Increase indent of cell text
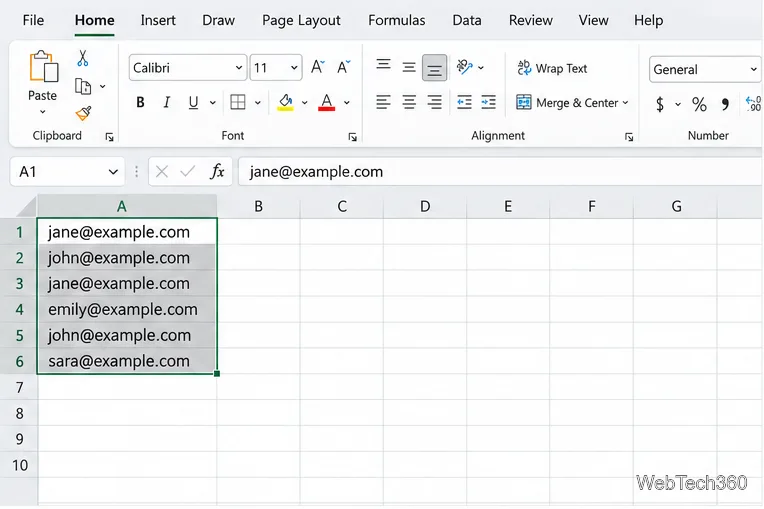 point(488,102)
